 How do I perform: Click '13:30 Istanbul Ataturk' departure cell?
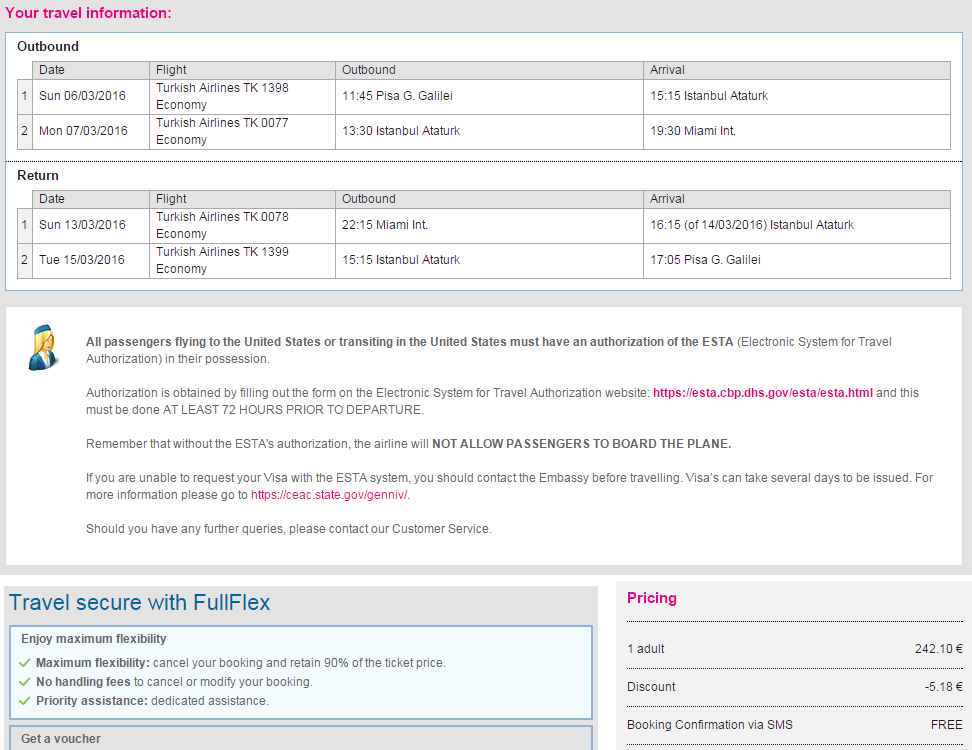(x=489, y=131)
